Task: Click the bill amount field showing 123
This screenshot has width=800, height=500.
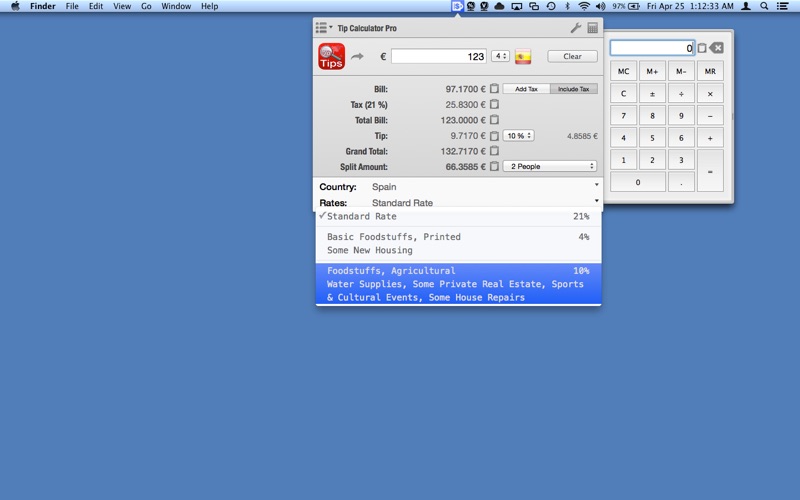Action: [439, 56]
